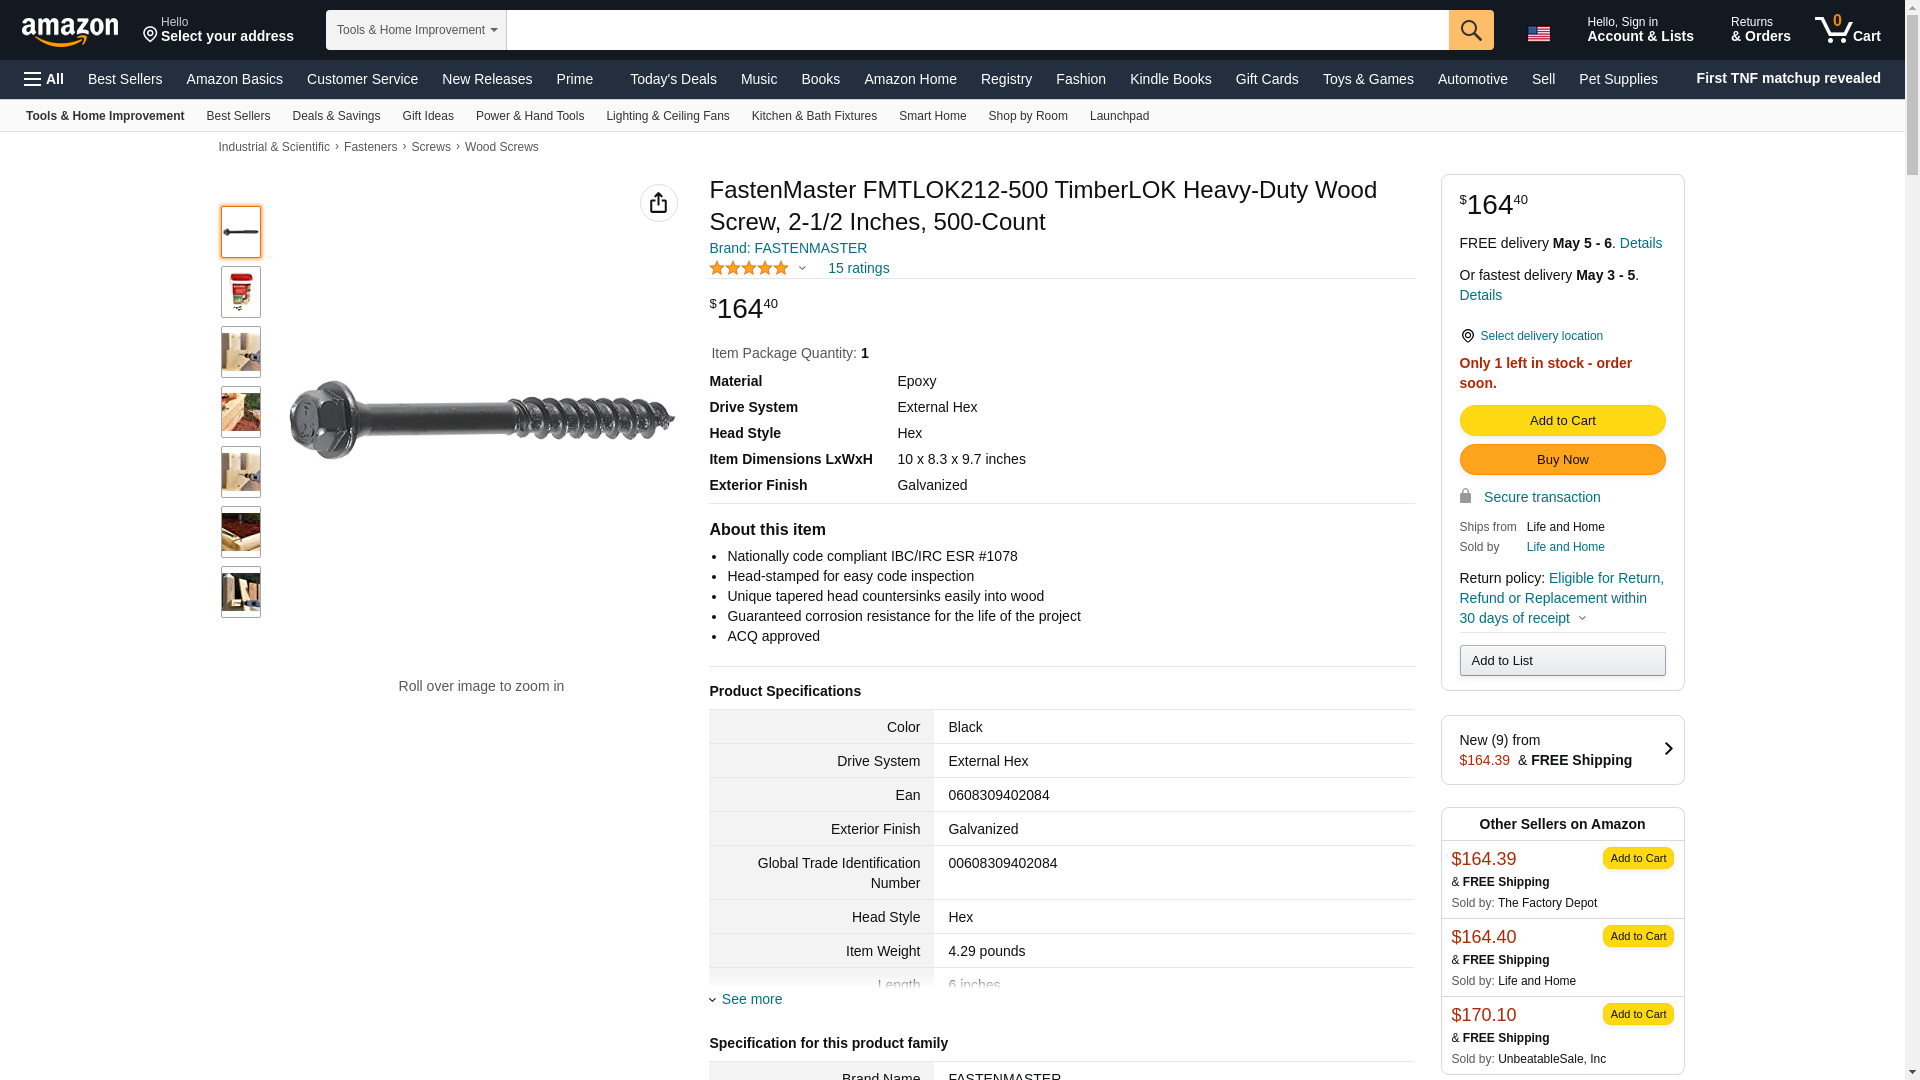Click the Add to List button
The width and height of the screenshot is (1920, 1080).
[x=1562, y=660]
